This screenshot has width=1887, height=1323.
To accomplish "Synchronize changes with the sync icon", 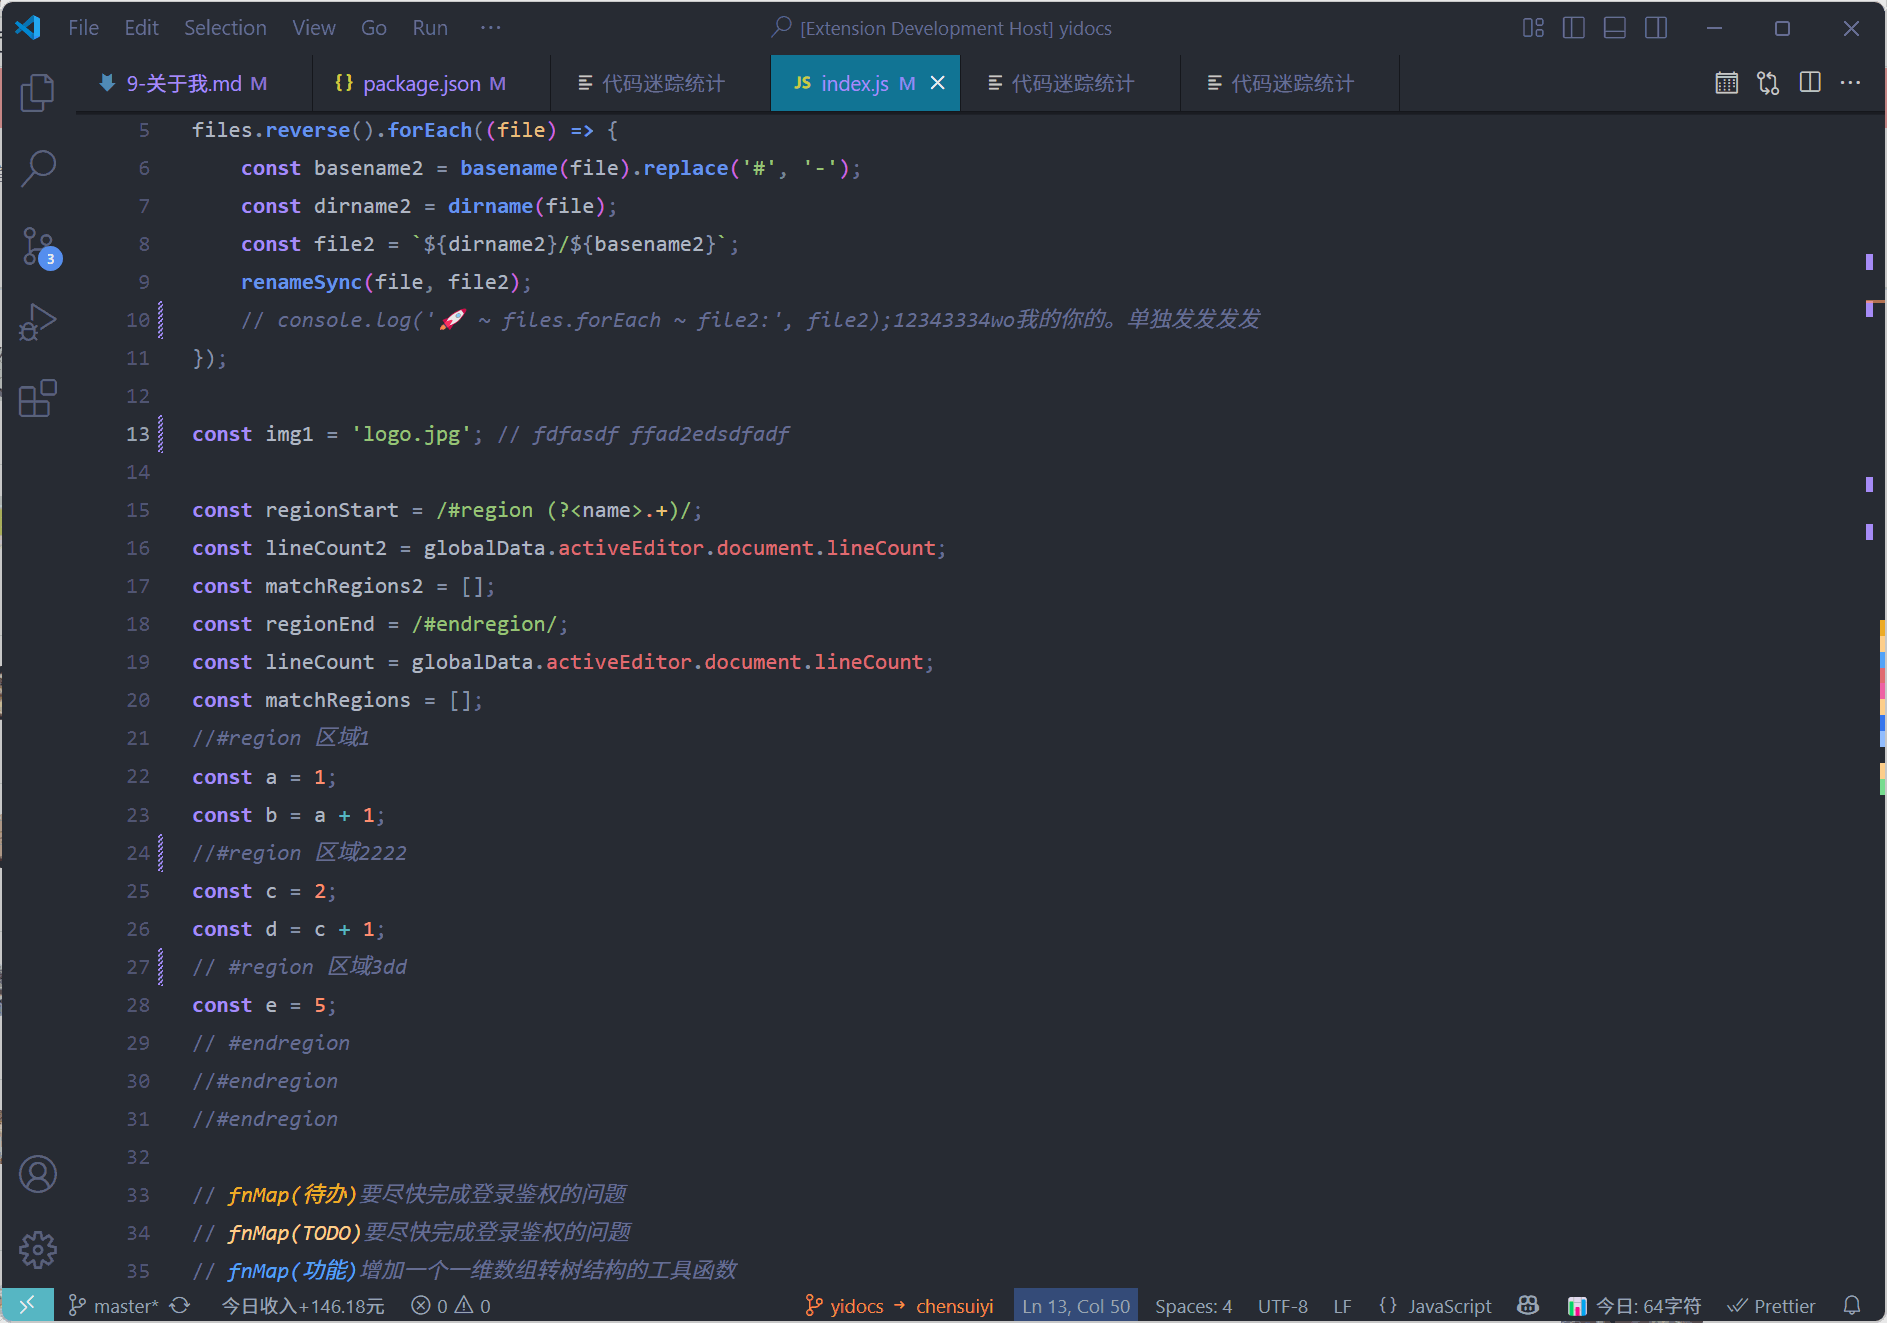I will click(x=180, y=1306).
